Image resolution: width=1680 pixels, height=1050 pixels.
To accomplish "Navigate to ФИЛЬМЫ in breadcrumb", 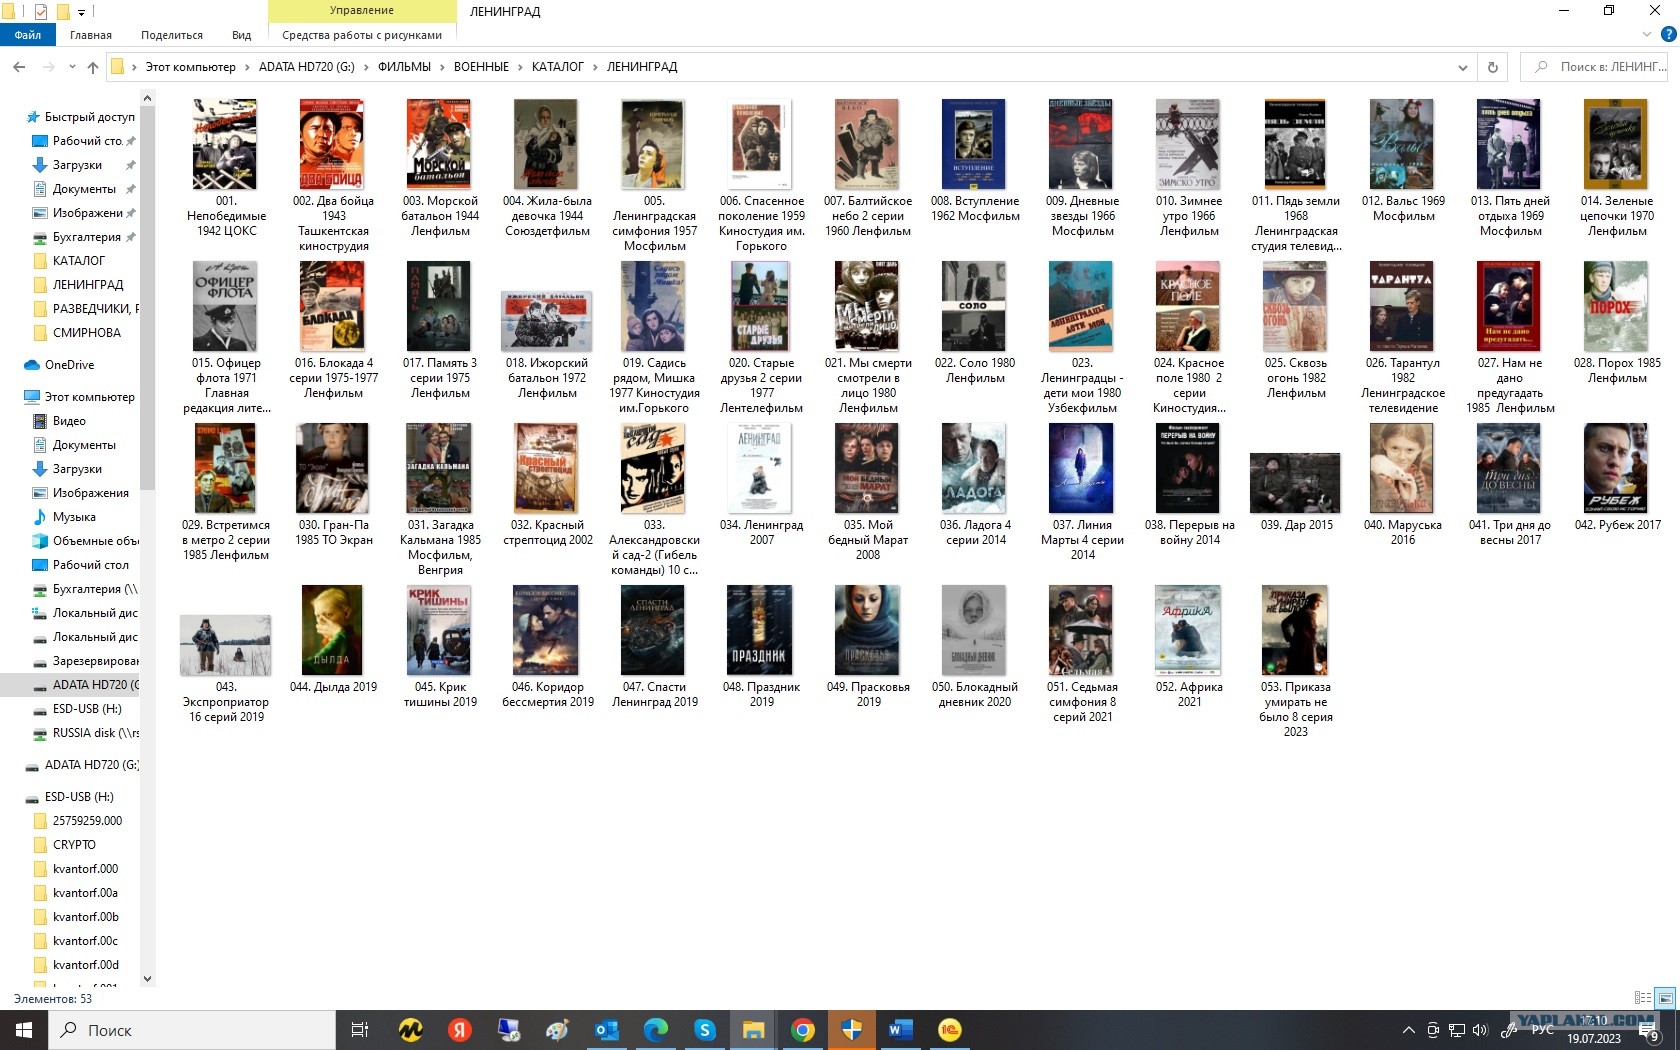I will coord(404,67).
